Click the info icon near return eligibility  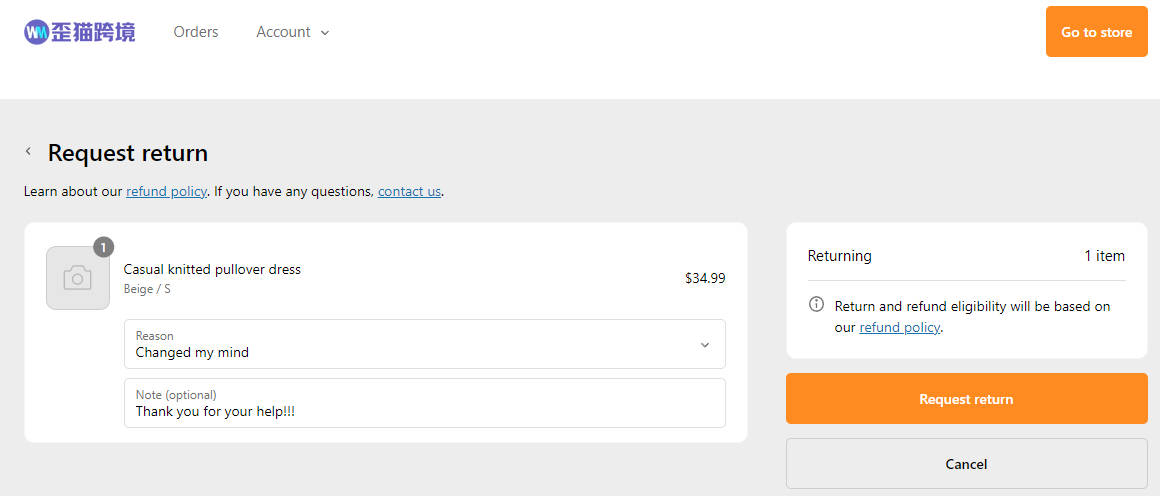pos(816,304)
